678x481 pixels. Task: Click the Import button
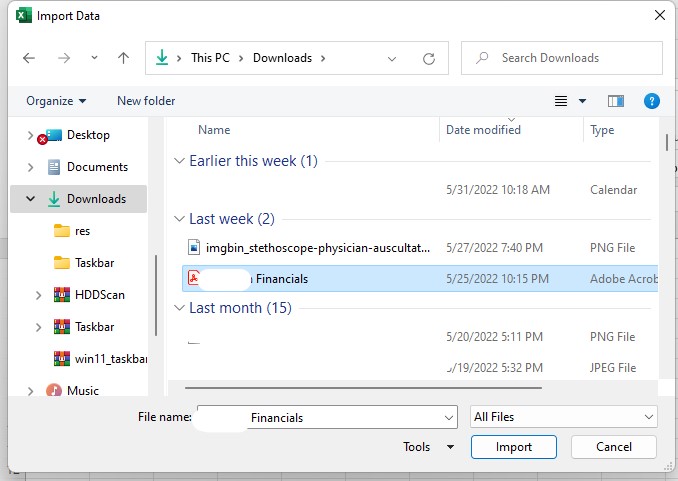pyautogui.click(x=514, y=447)
